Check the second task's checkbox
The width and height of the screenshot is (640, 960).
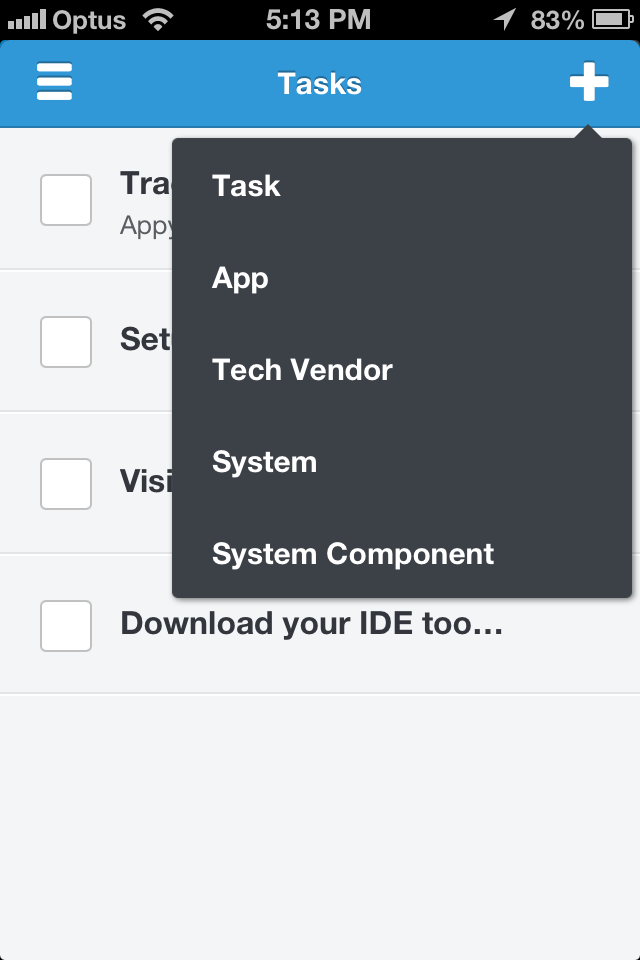point(66,341)
